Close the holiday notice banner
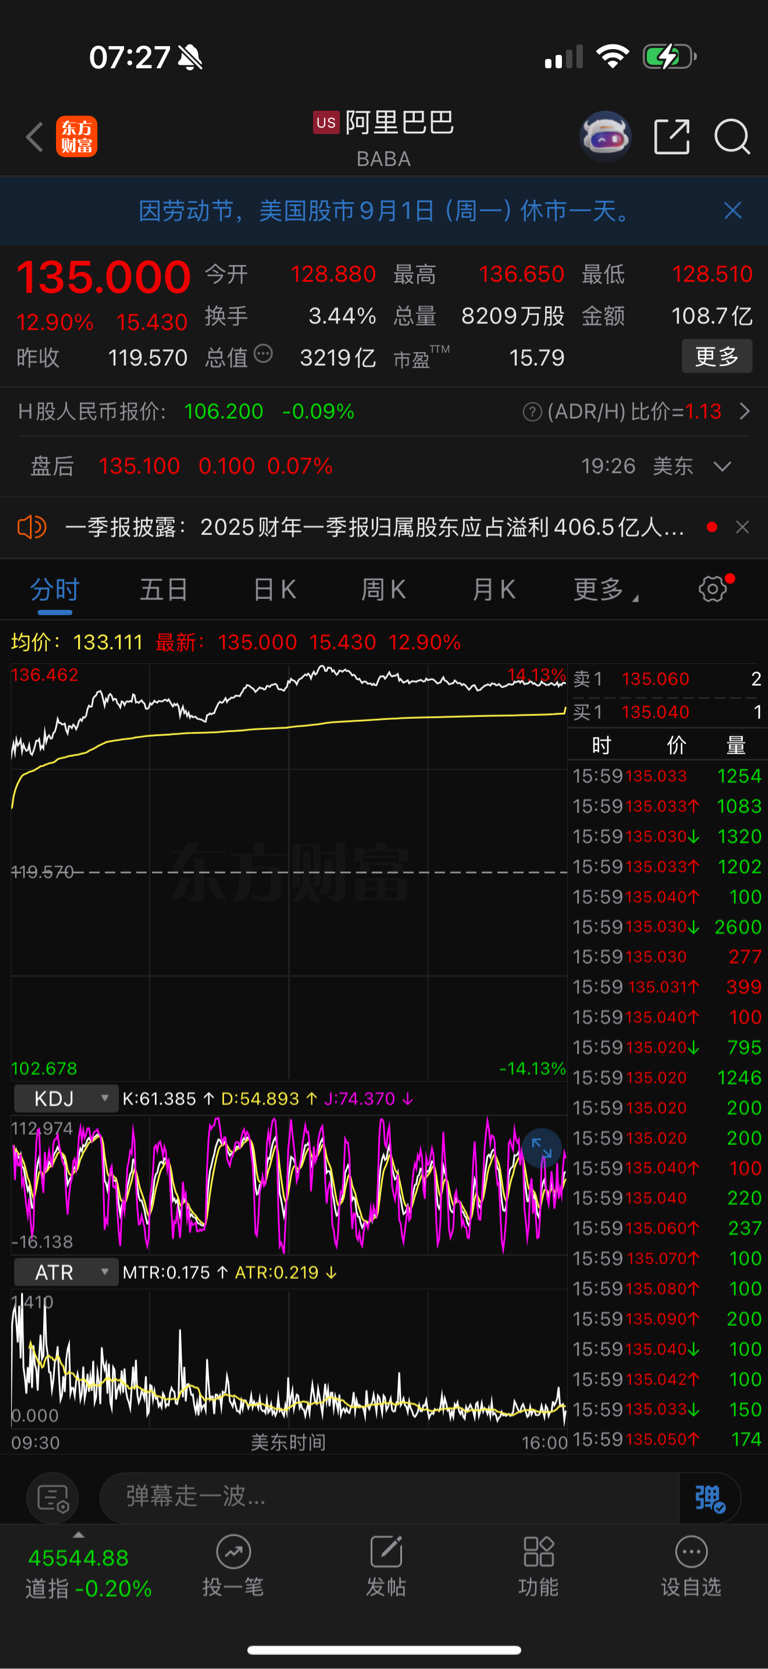 pos(733,210)
